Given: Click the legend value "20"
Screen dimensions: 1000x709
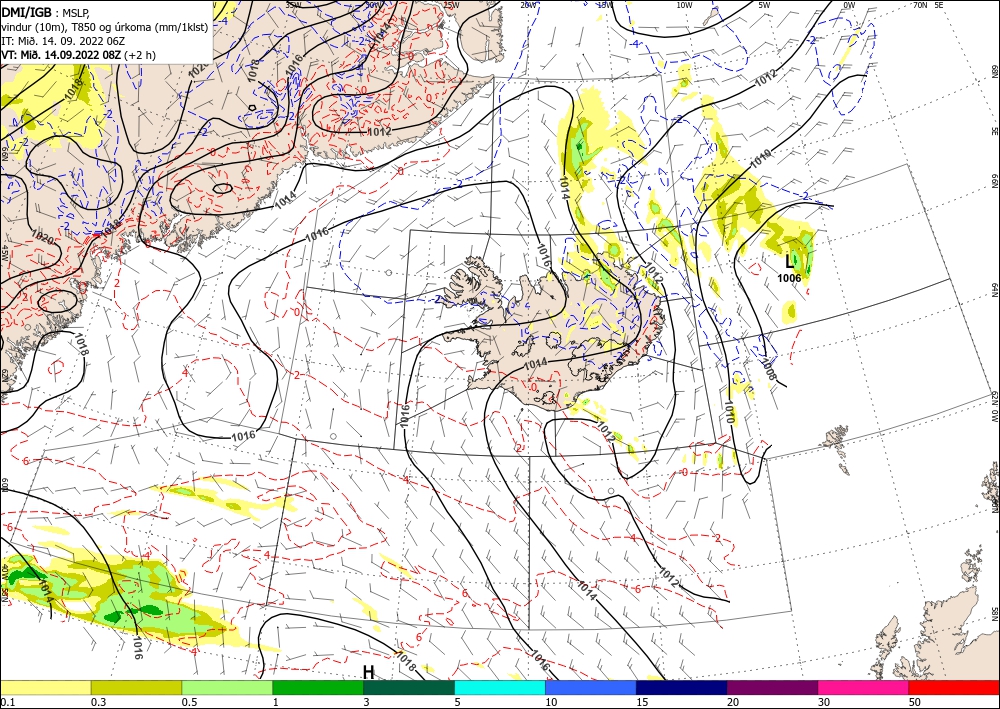Looking at the screenshot, I should pyautogui.click(x=733, y=702).
